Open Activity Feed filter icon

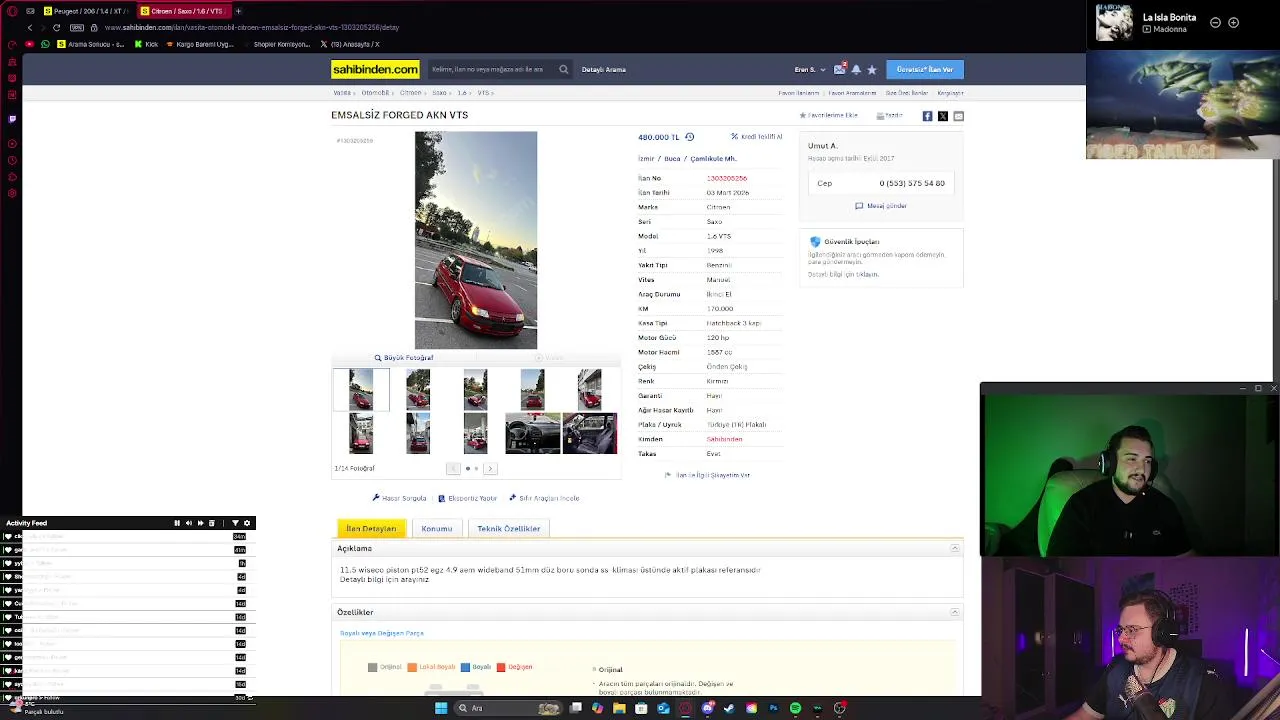236,523
